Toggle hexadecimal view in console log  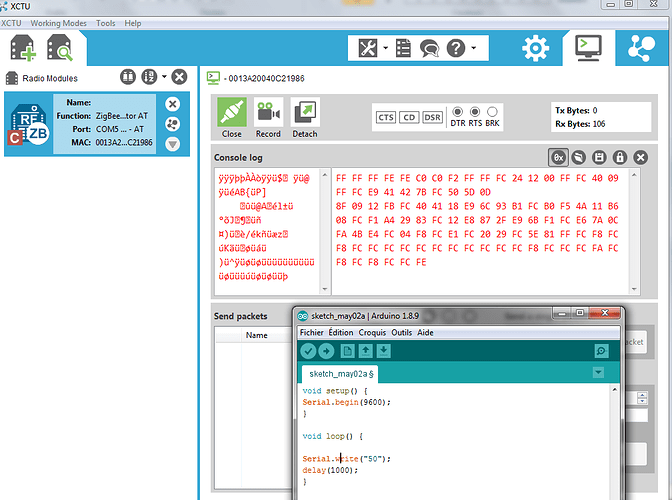click(558, 158)
